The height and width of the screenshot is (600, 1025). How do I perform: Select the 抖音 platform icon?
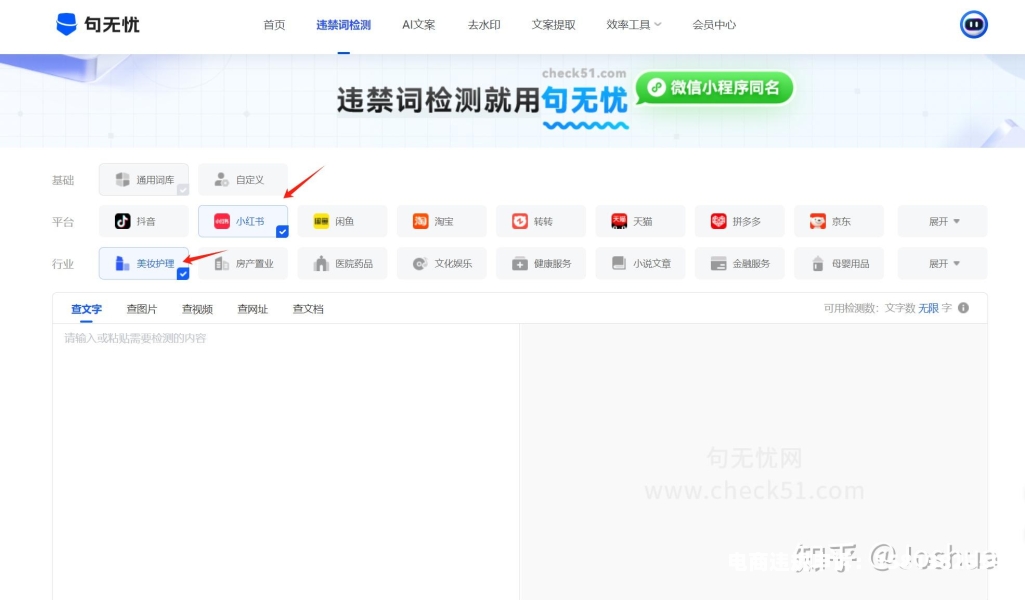123,221
